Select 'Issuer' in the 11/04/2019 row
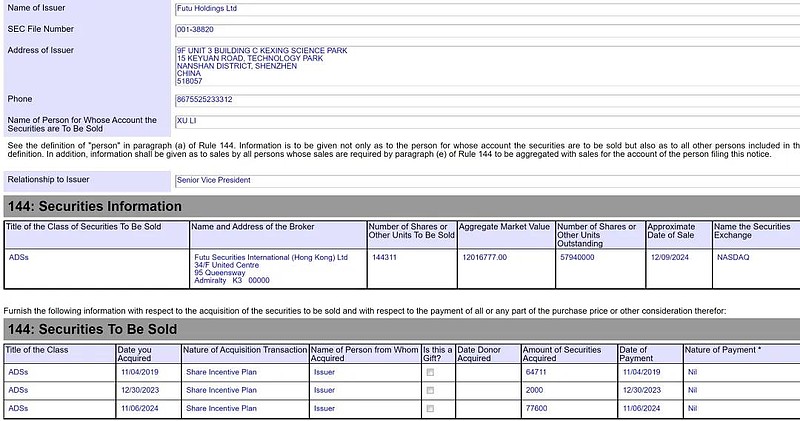Viewport: 800px width, 421px height. click(x=324, y=372)
